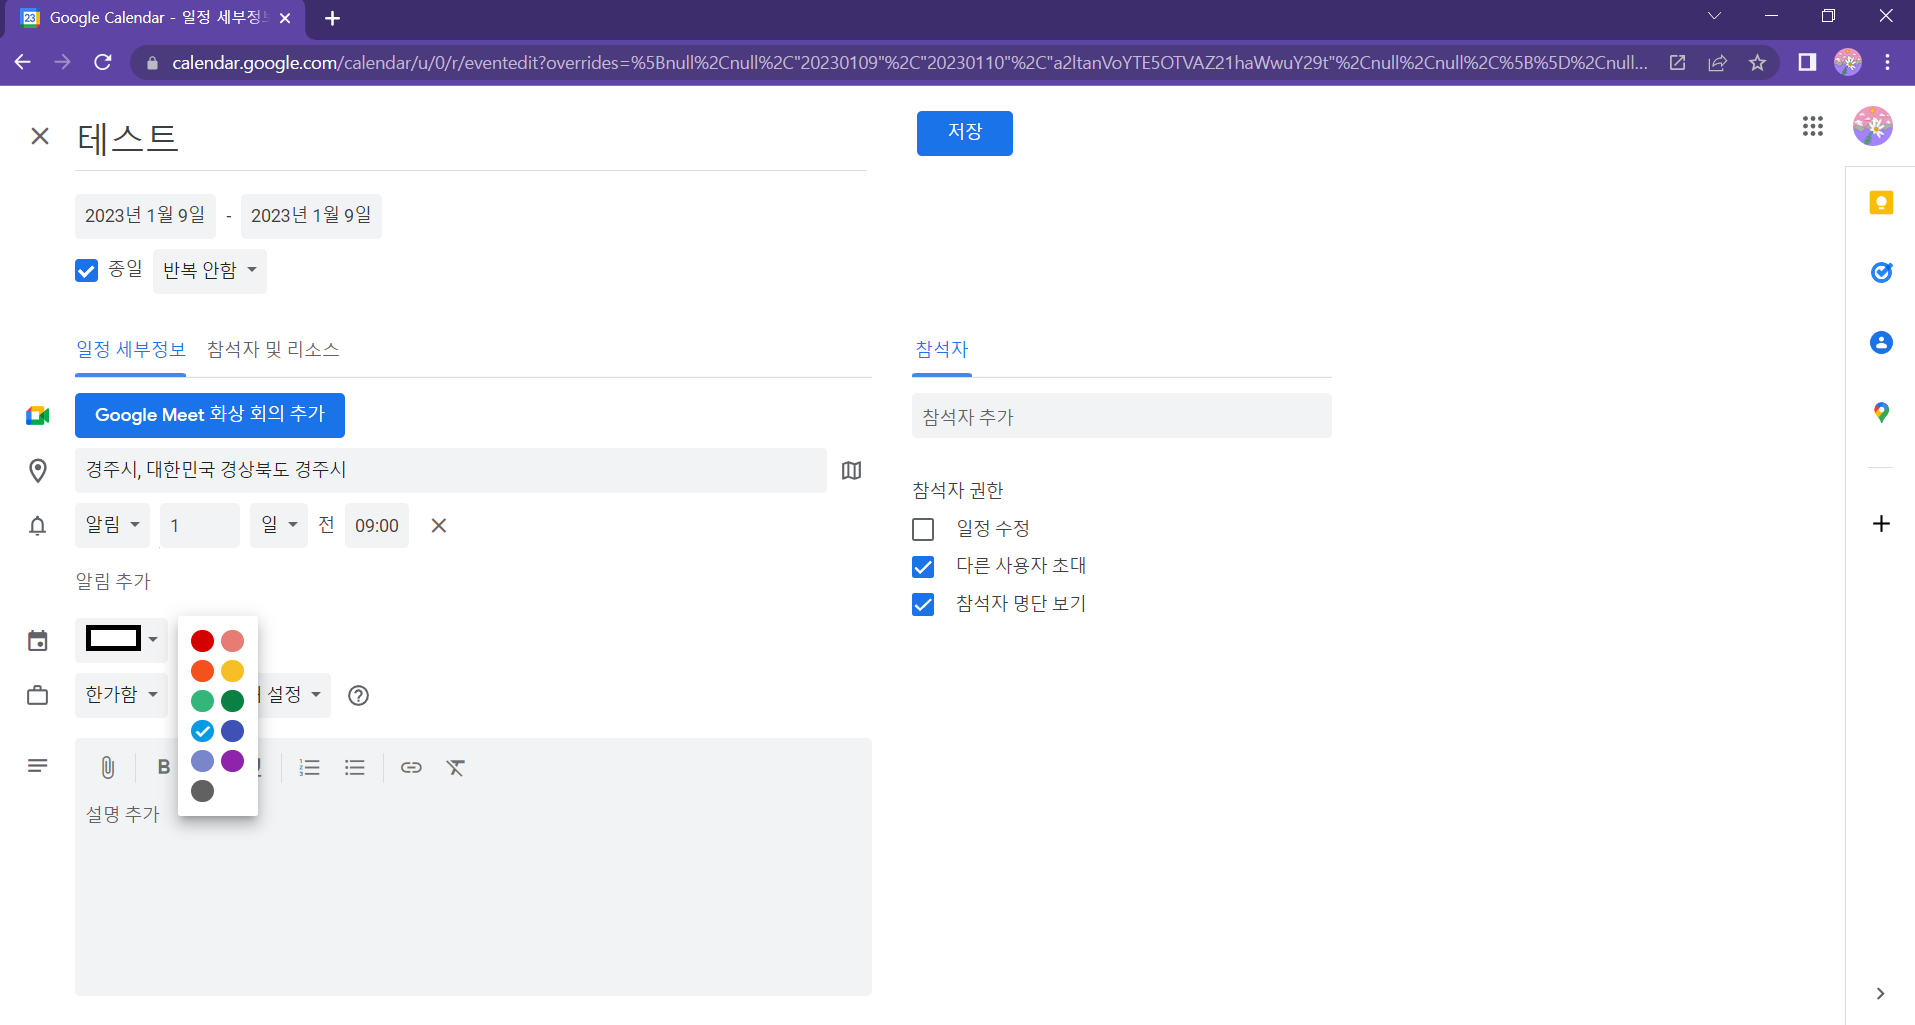Viewport: 1915px width, 1025px height.
Task: Open Google Maps from the side panel
Action: [1881, 412]
